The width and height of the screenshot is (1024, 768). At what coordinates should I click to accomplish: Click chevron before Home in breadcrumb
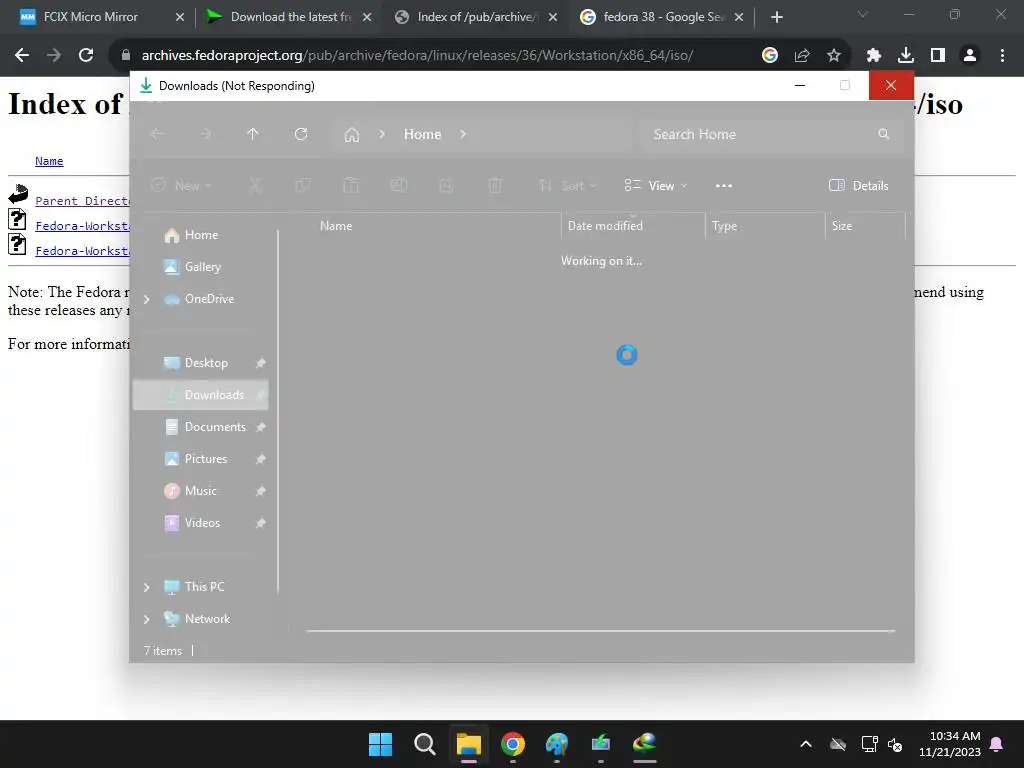[x=382, y=134]
